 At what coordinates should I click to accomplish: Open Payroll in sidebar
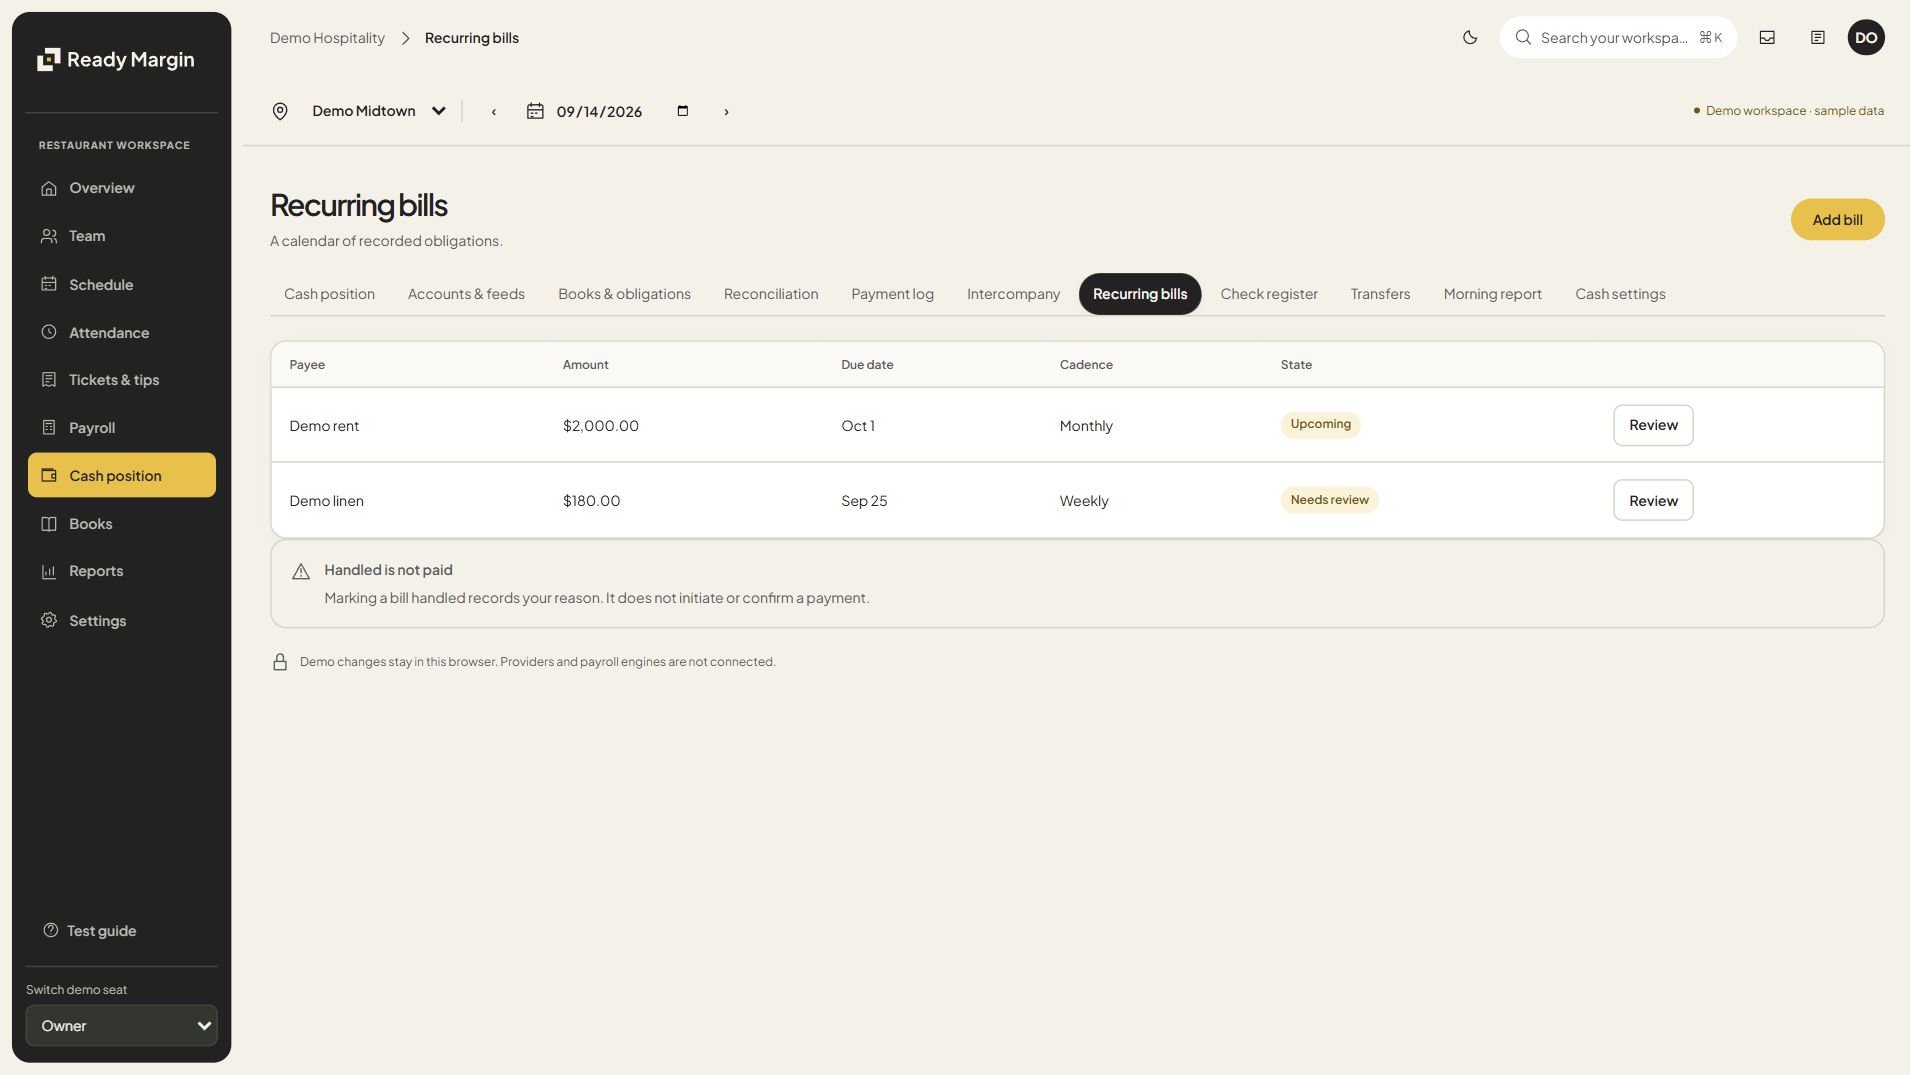tap(121, 428)
